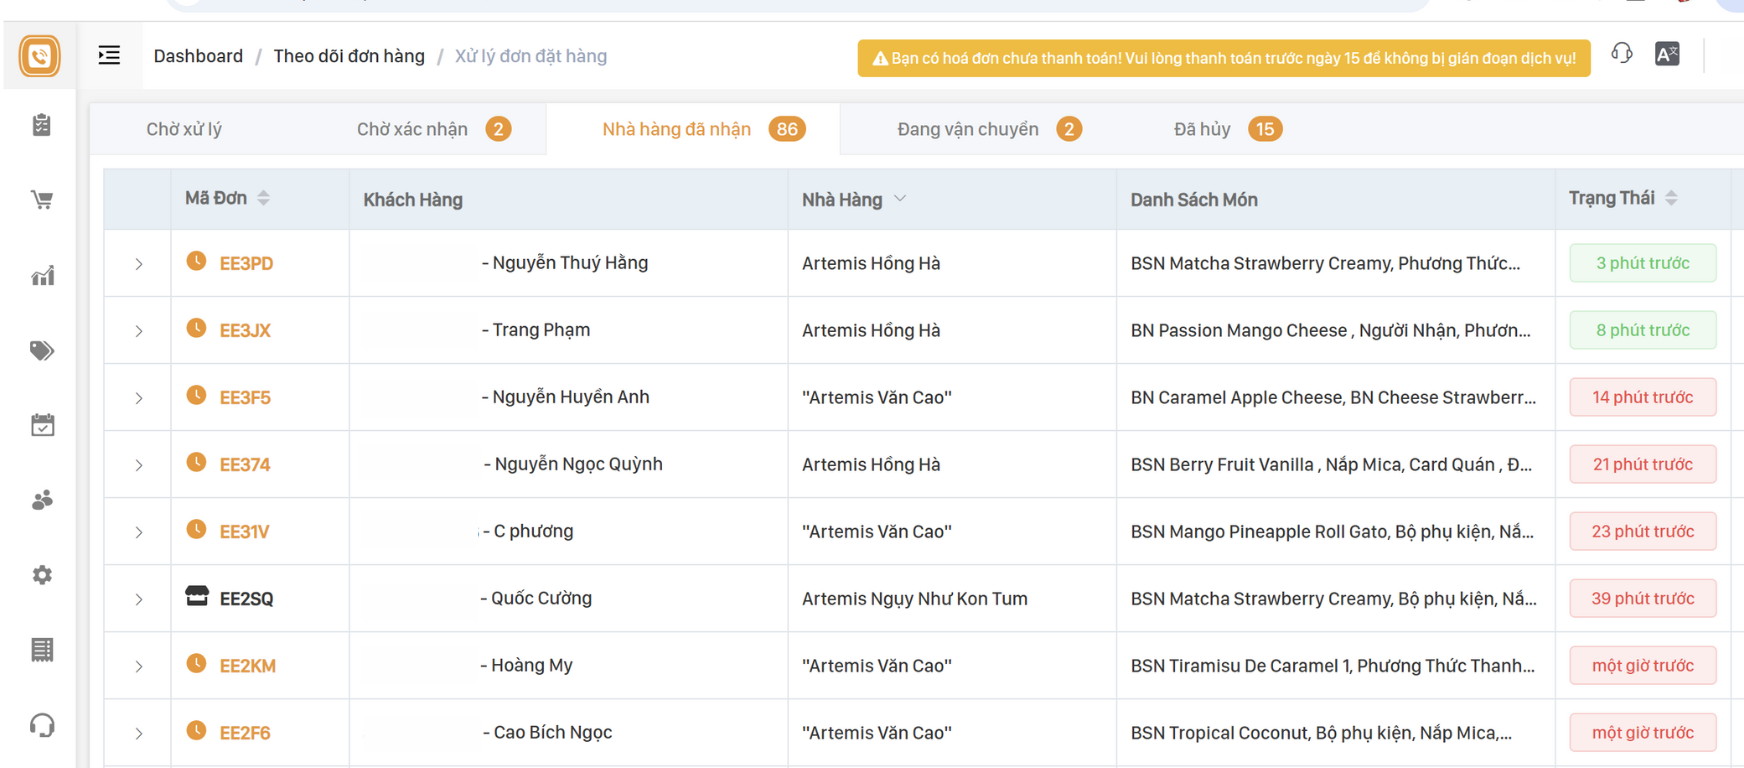Open the calendar sidebar icon

[x=42, y=425]
